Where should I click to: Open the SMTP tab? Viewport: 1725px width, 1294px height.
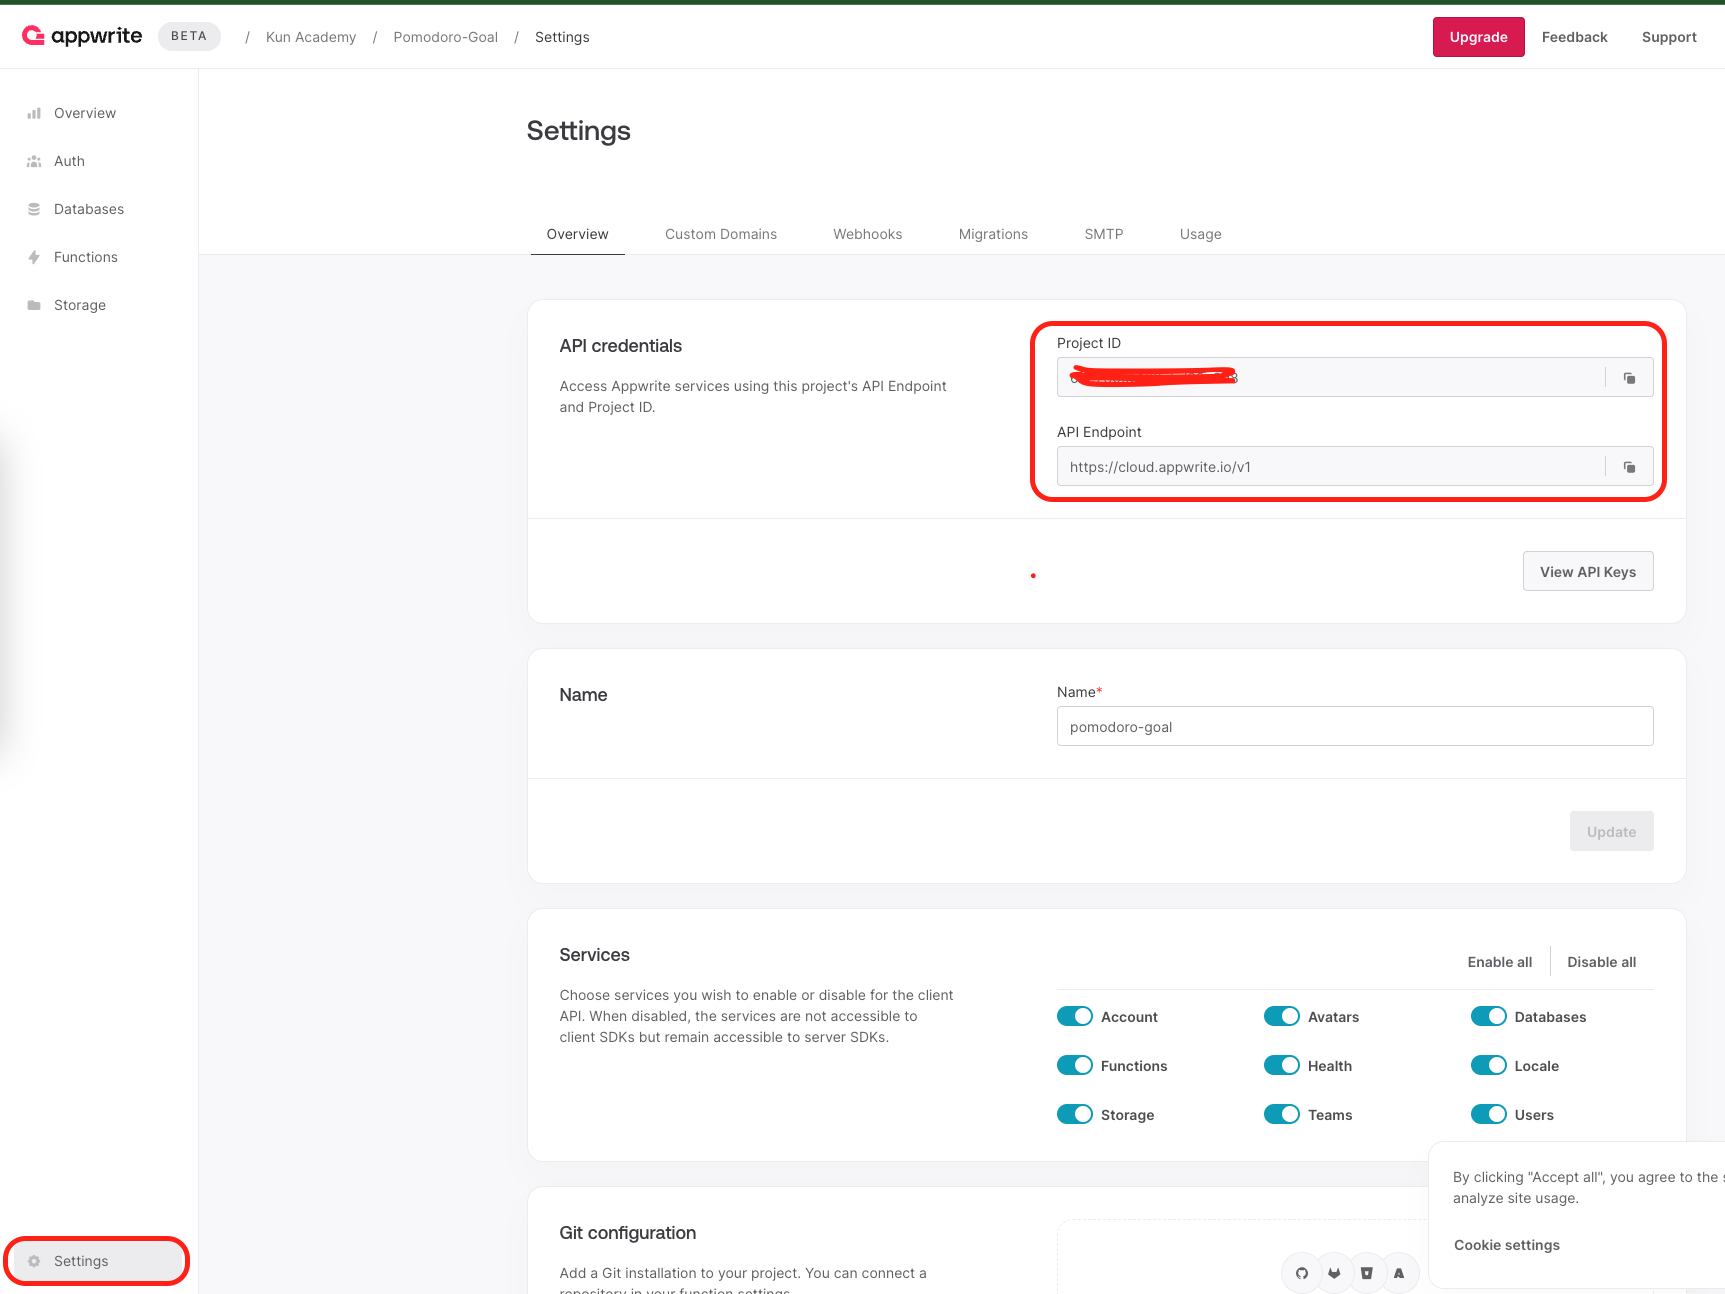click(1104, 234)
